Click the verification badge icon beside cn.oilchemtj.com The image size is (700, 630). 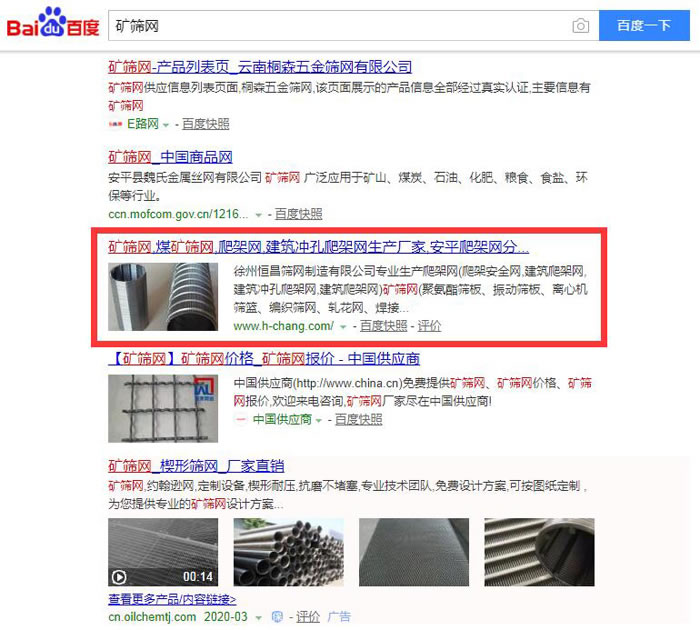click(x=277, y=617)
